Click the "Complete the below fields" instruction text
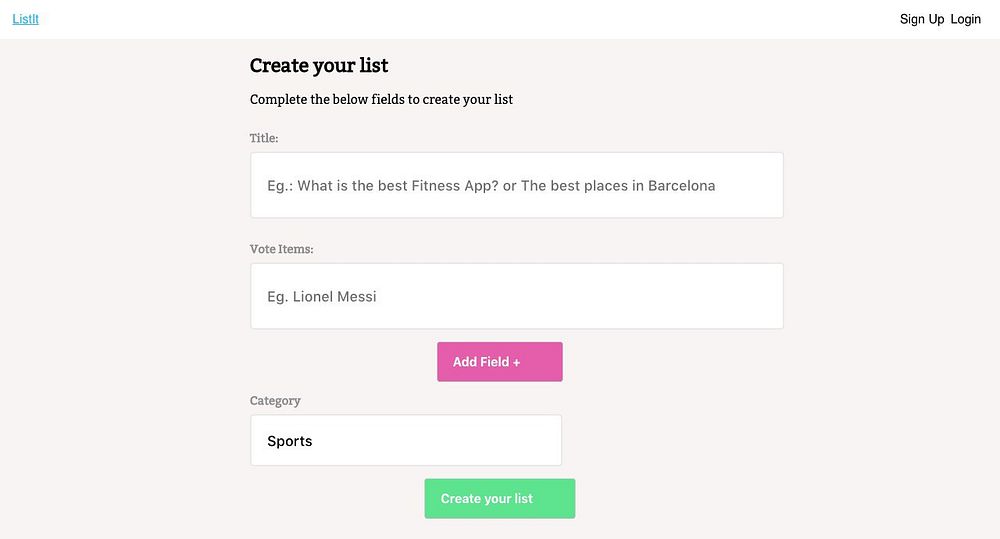1000x539 pixels. point(381,100)
